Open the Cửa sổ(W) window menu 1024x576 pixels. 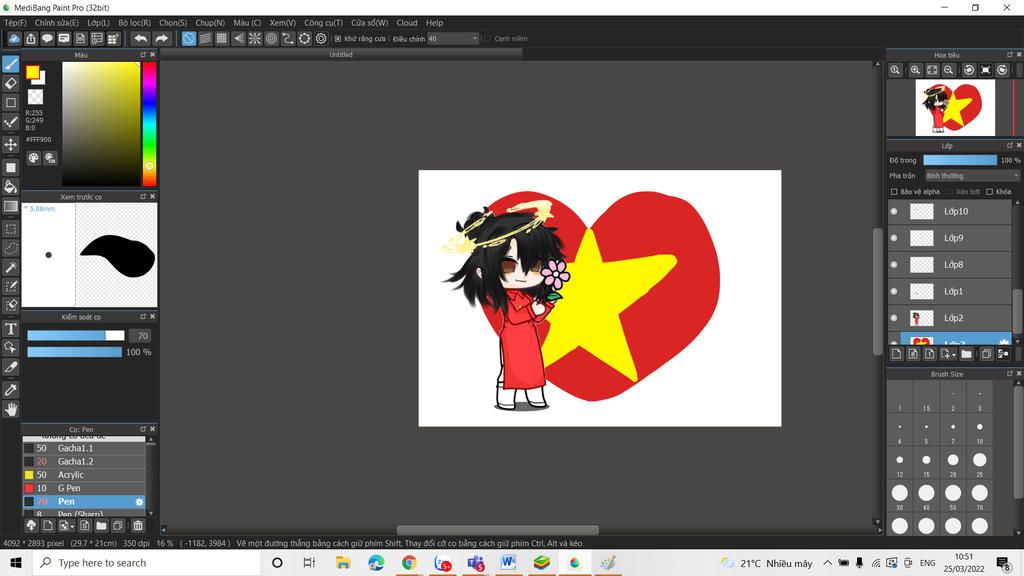pyautogui.click(x=370, y=23)
